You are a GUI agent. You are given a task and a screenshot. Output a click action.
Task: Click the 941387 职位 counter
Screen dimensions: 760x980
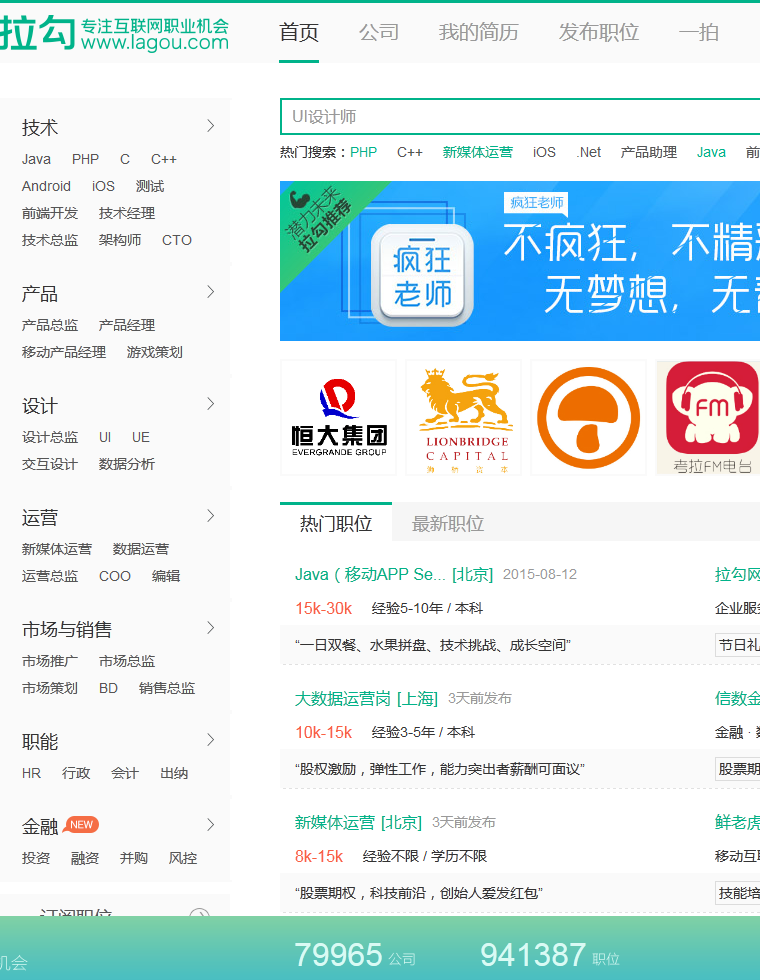coord(550,955)
